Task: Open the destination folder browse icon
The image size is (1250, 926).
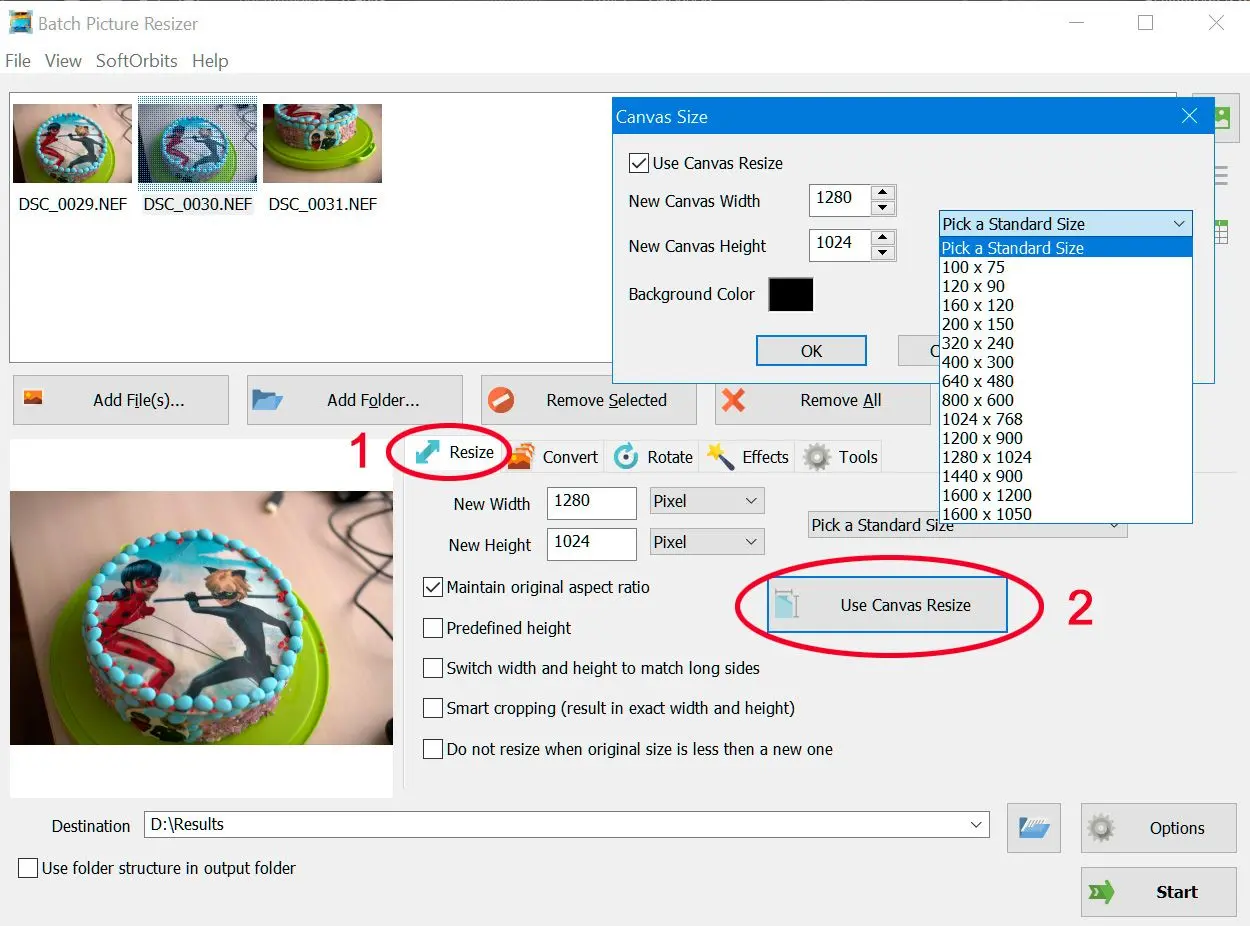Action: coord(1034,827)
